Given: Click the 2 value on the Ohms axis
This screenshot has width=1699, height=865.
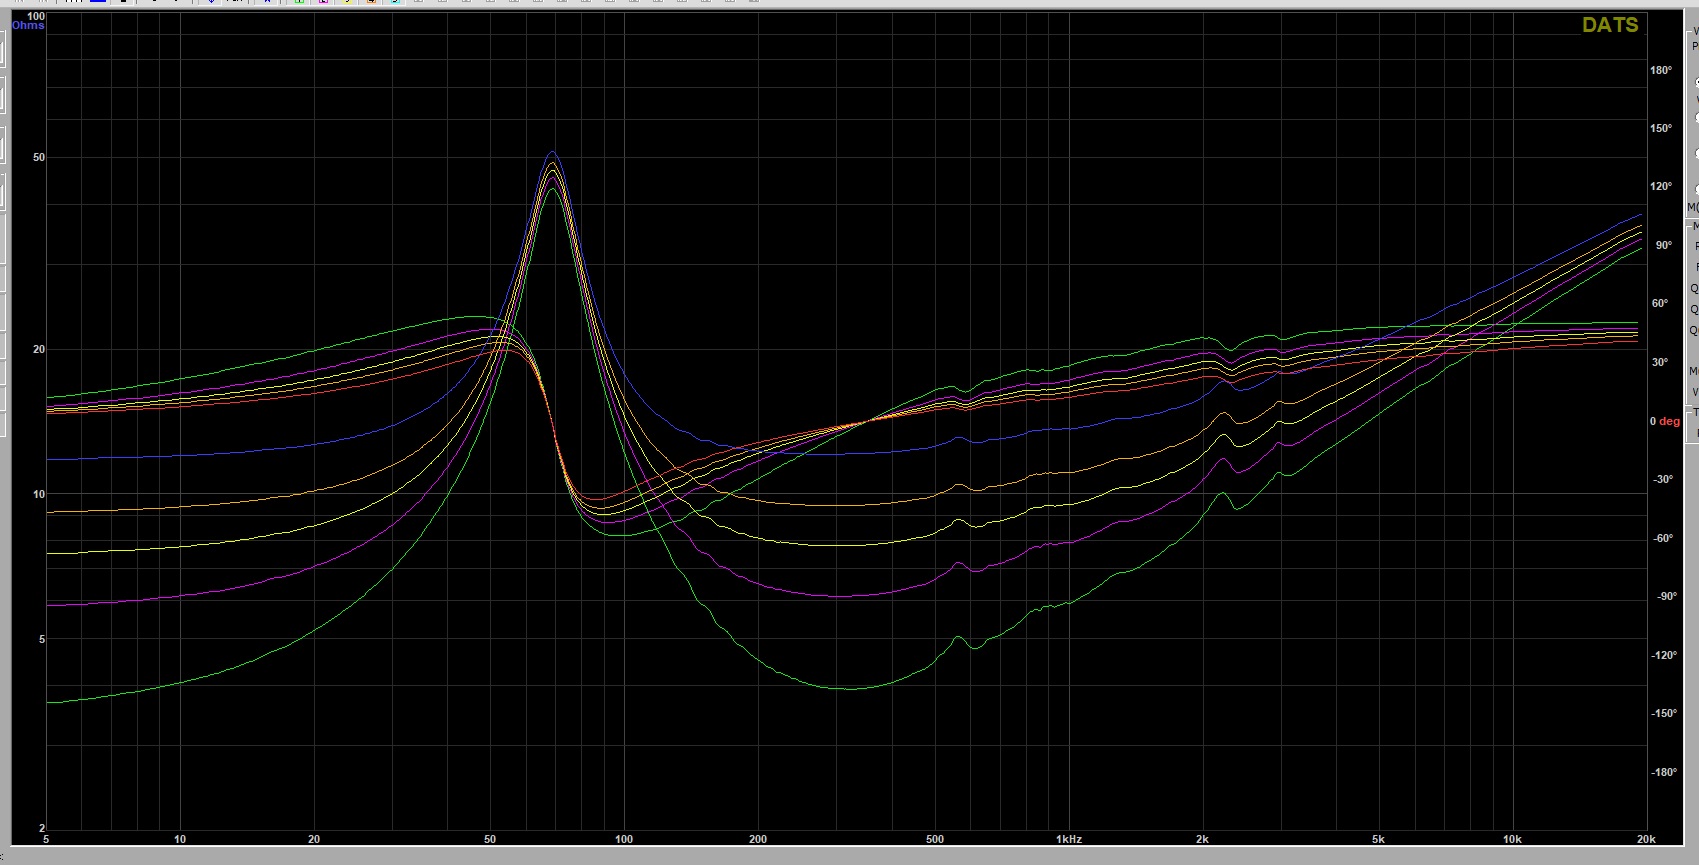Looking at the screenshot, I should [x=42, y=829].
